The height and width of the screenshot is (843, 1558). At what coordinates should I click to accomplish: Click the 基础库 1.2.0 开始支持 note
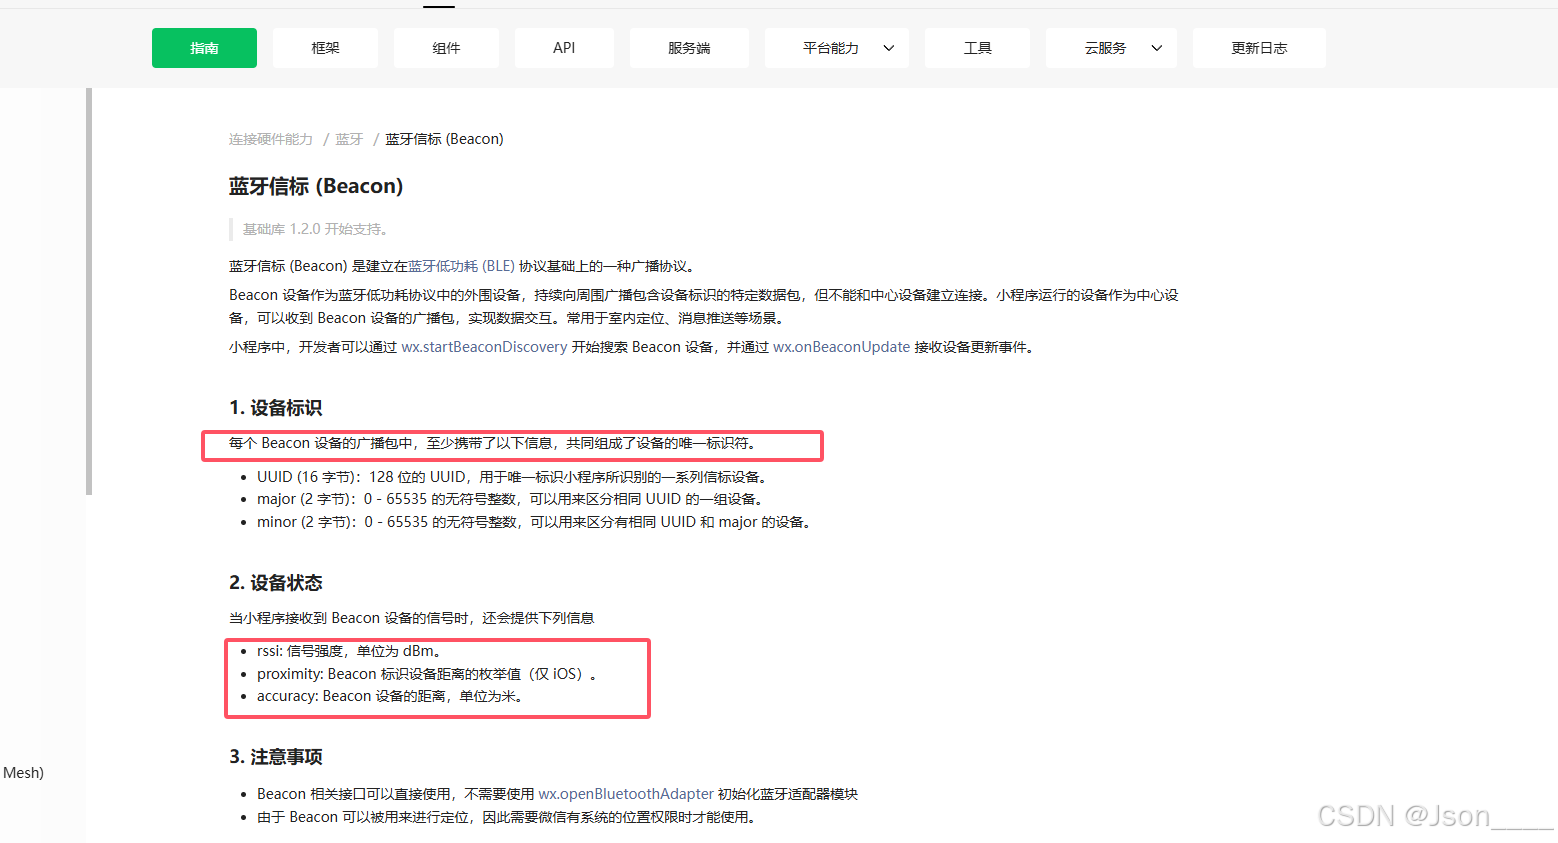pyautogui.click(x=315, y=229)
